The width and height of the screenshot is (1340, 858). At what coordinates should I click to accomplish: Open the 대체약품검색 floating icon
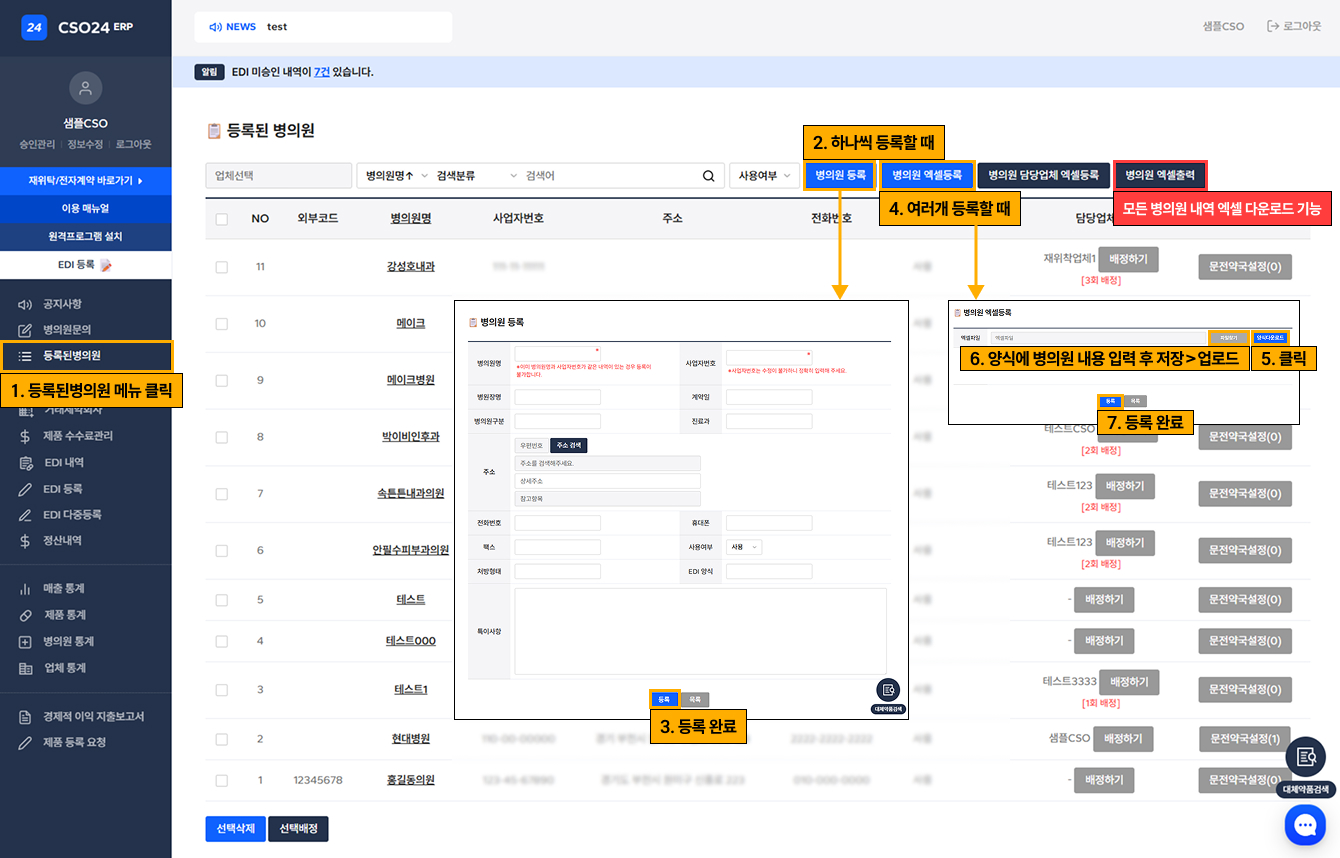[1305, 757]
